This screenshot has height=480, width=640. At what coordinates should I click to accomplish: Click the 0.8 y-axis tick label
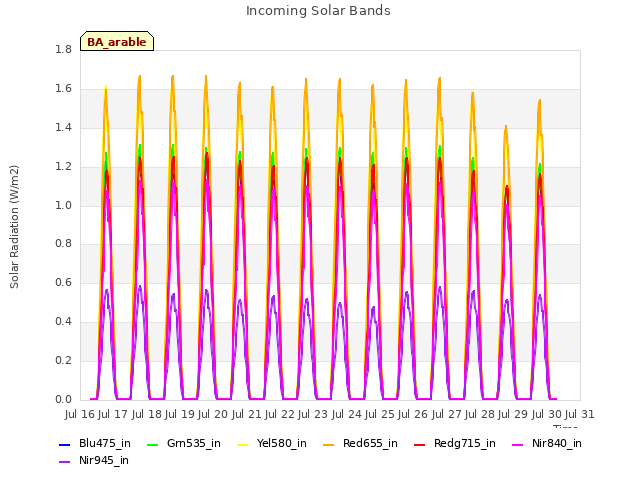click(63, 244)
